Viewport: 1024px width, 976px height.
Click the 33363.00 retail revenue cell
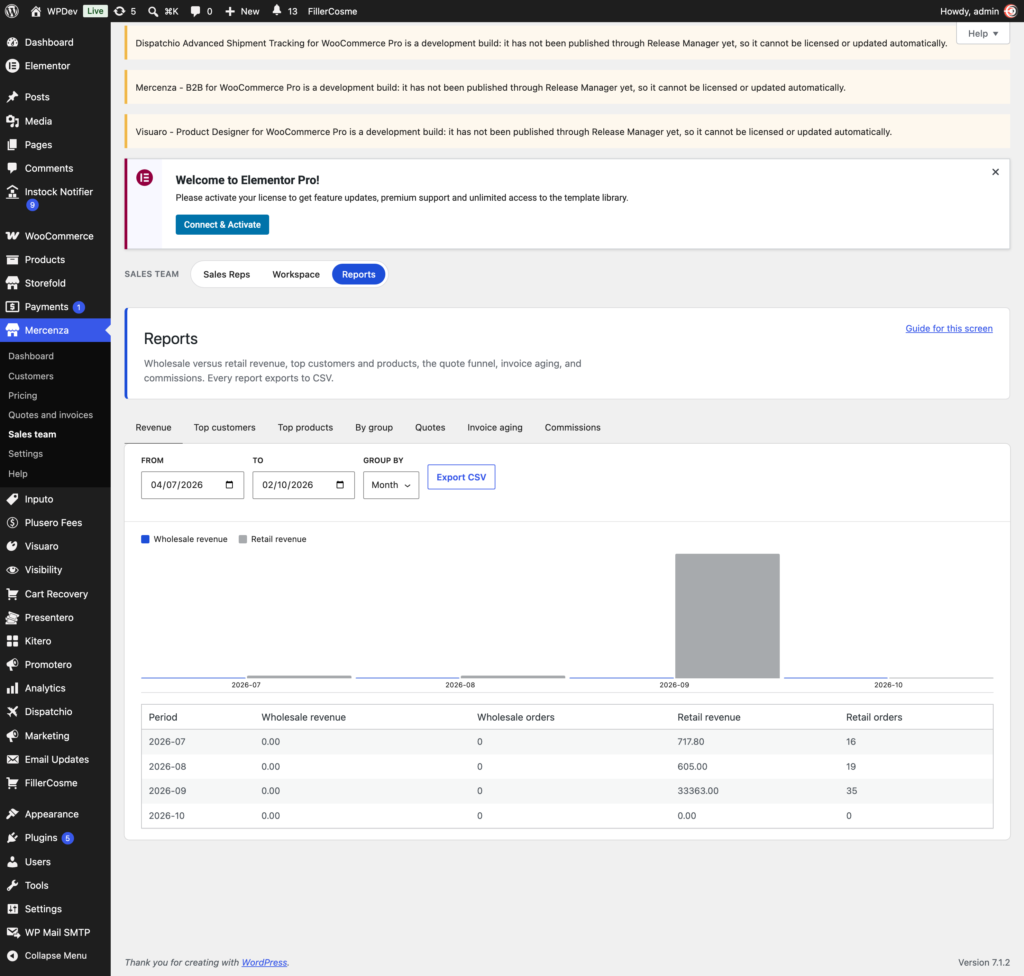(x=697, y=790)
